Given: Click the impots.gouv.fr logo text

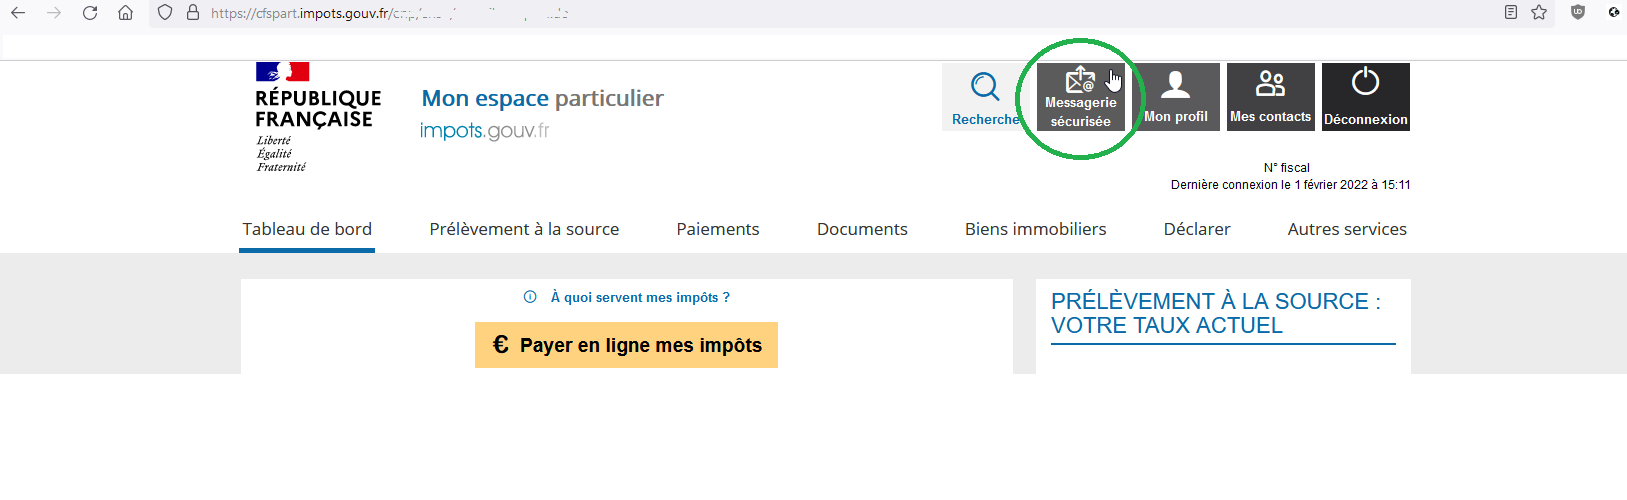Looking at the screenshot, I should tap(484, 131).
